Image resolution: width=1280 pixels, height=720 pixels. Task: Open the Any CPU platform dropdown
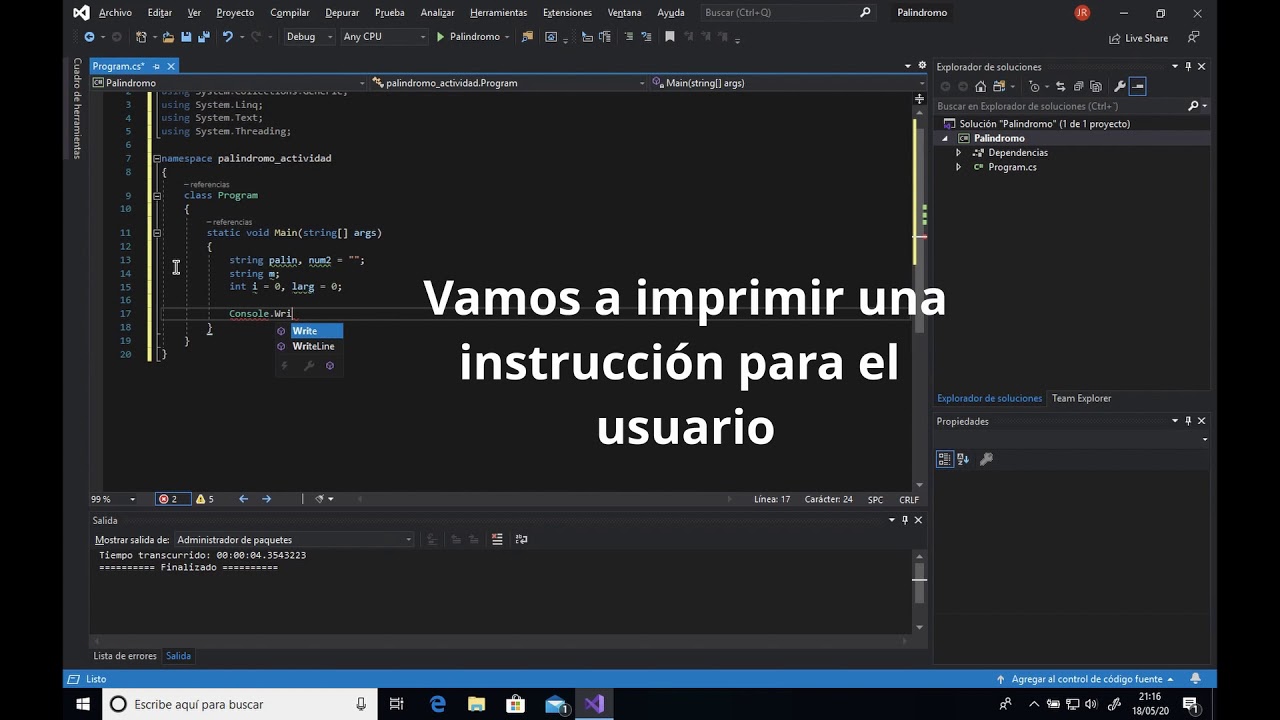point(384,37)
